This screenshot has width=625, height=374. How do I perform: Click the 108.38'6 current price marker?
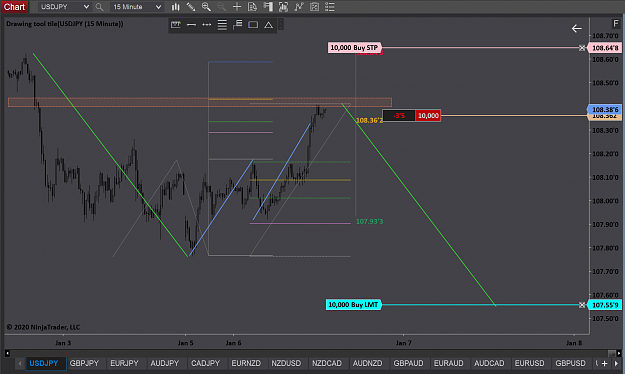(x=605, y=109)
